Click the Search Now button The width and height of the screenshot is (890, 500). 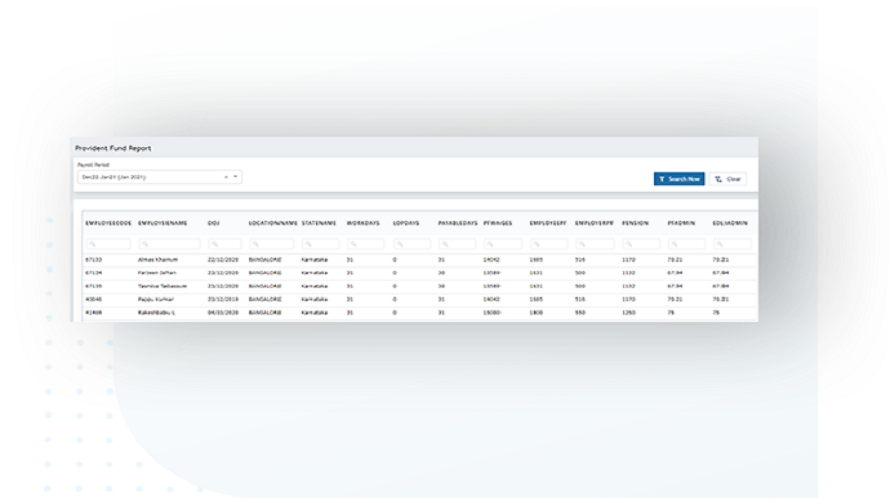(679, 179)
